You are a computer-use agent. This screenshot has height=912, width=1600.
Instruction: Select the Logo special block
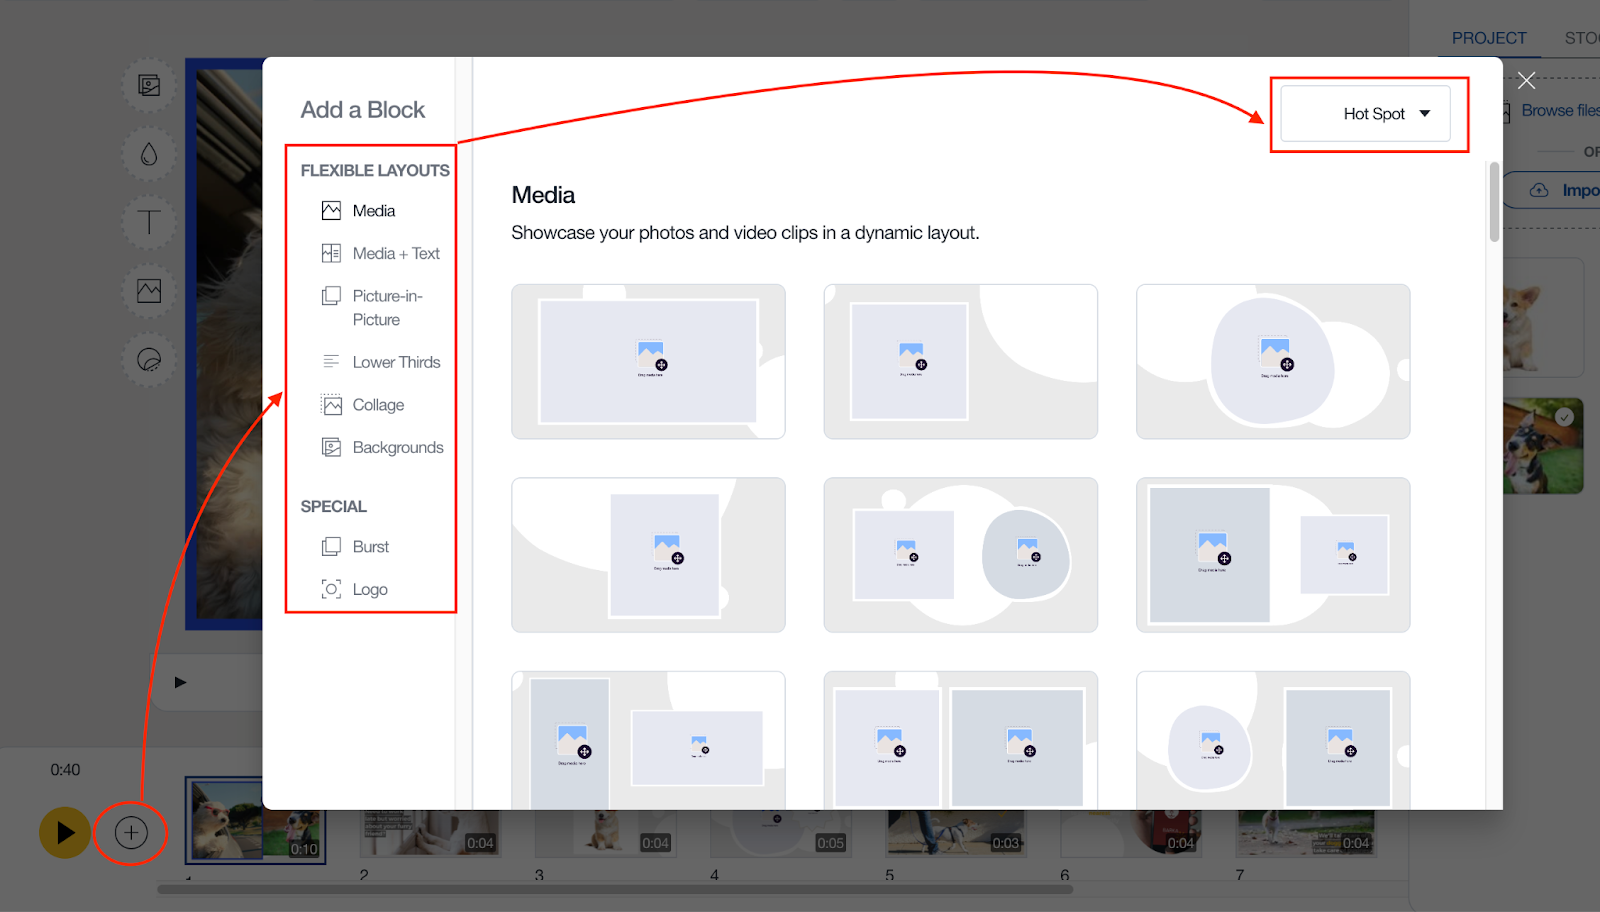pyautogui.click(x=369, y=590)
